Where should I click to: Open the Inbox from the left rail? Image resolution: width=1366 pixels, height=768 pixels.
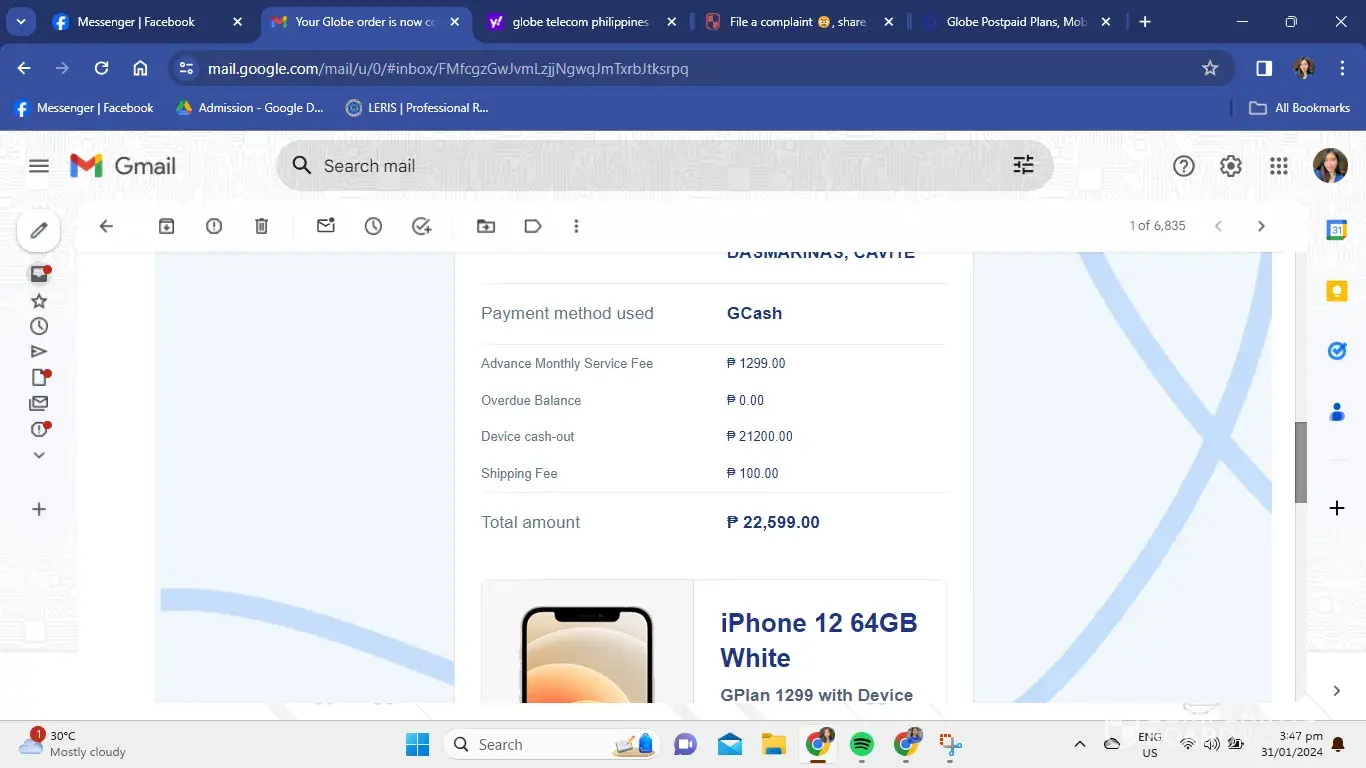tap(39, 274)
